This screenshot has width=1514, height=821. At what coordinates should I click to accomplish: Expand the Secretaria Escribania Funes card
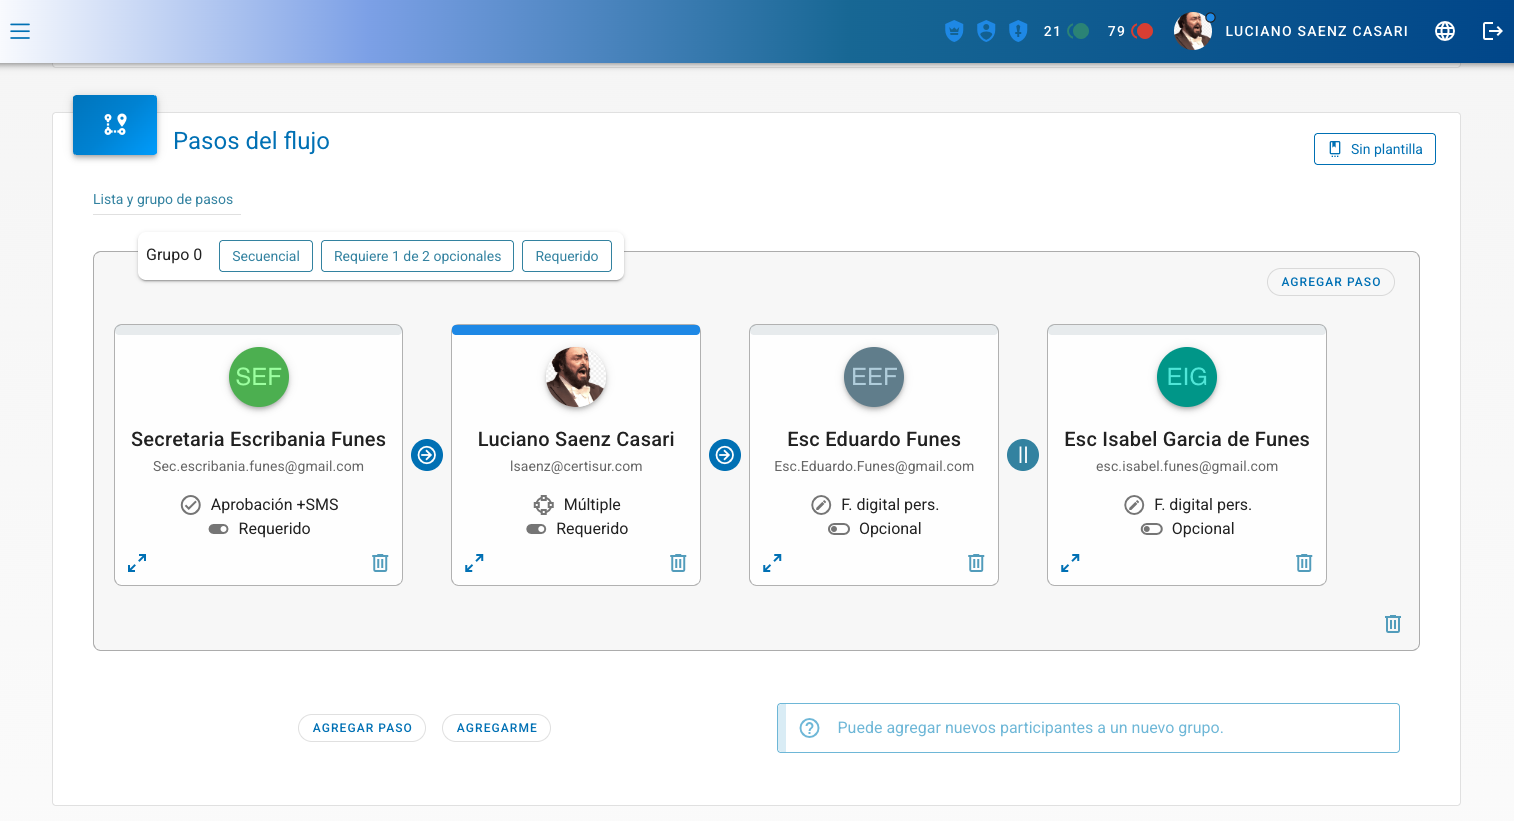tap(137, 563)
